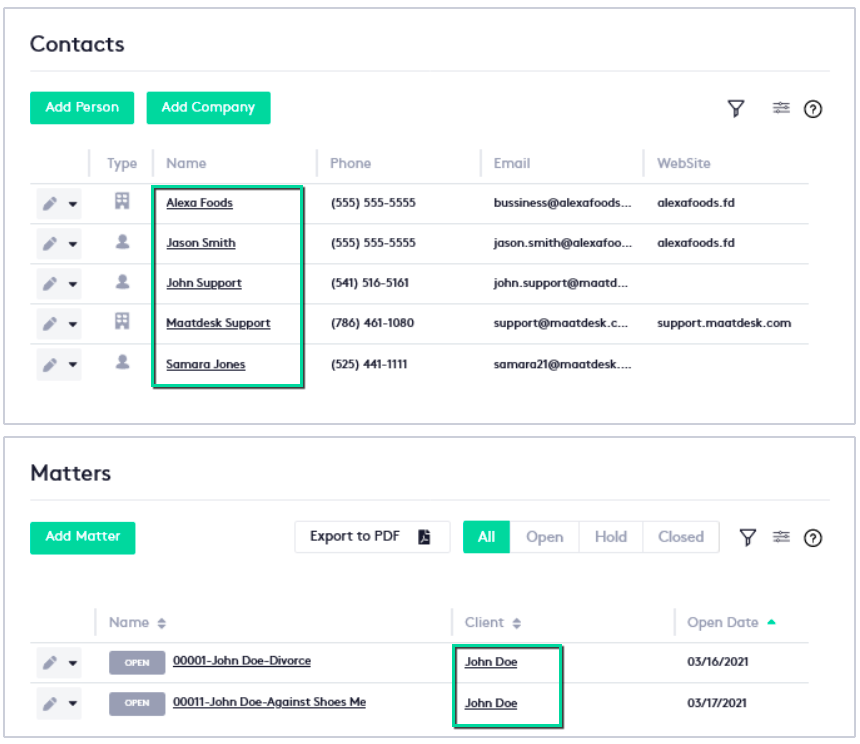This screenshot has height=744, width=860.
Task: Switch to the Open matters tab
Action: point(544,537)
